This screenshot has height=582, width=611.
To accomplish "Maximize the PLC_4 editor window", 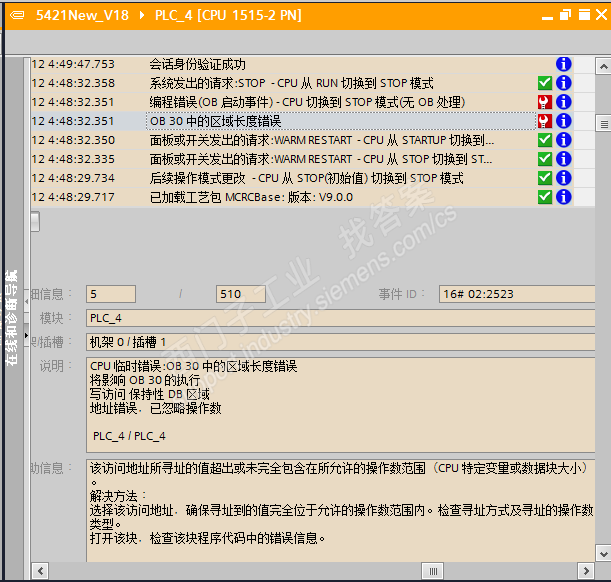I will click(x=584, y=15).
